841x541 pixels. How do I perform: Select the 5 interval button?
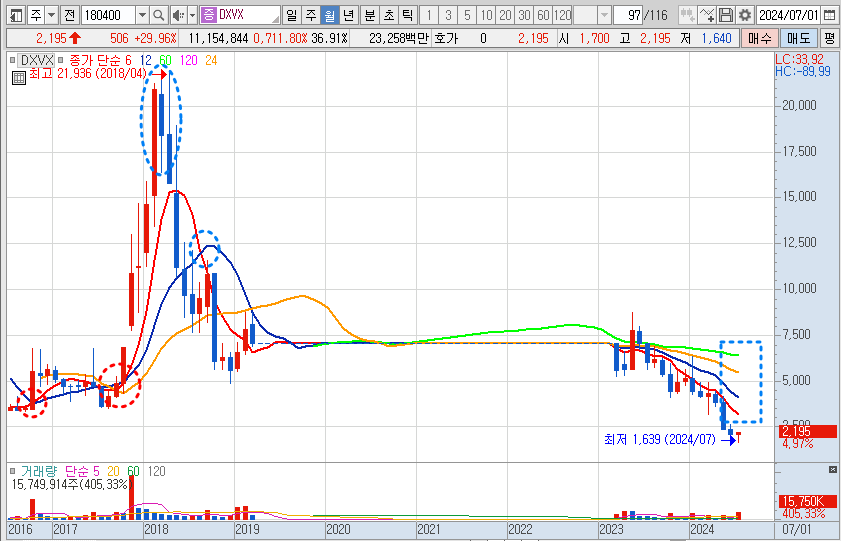tap(467, 15)
